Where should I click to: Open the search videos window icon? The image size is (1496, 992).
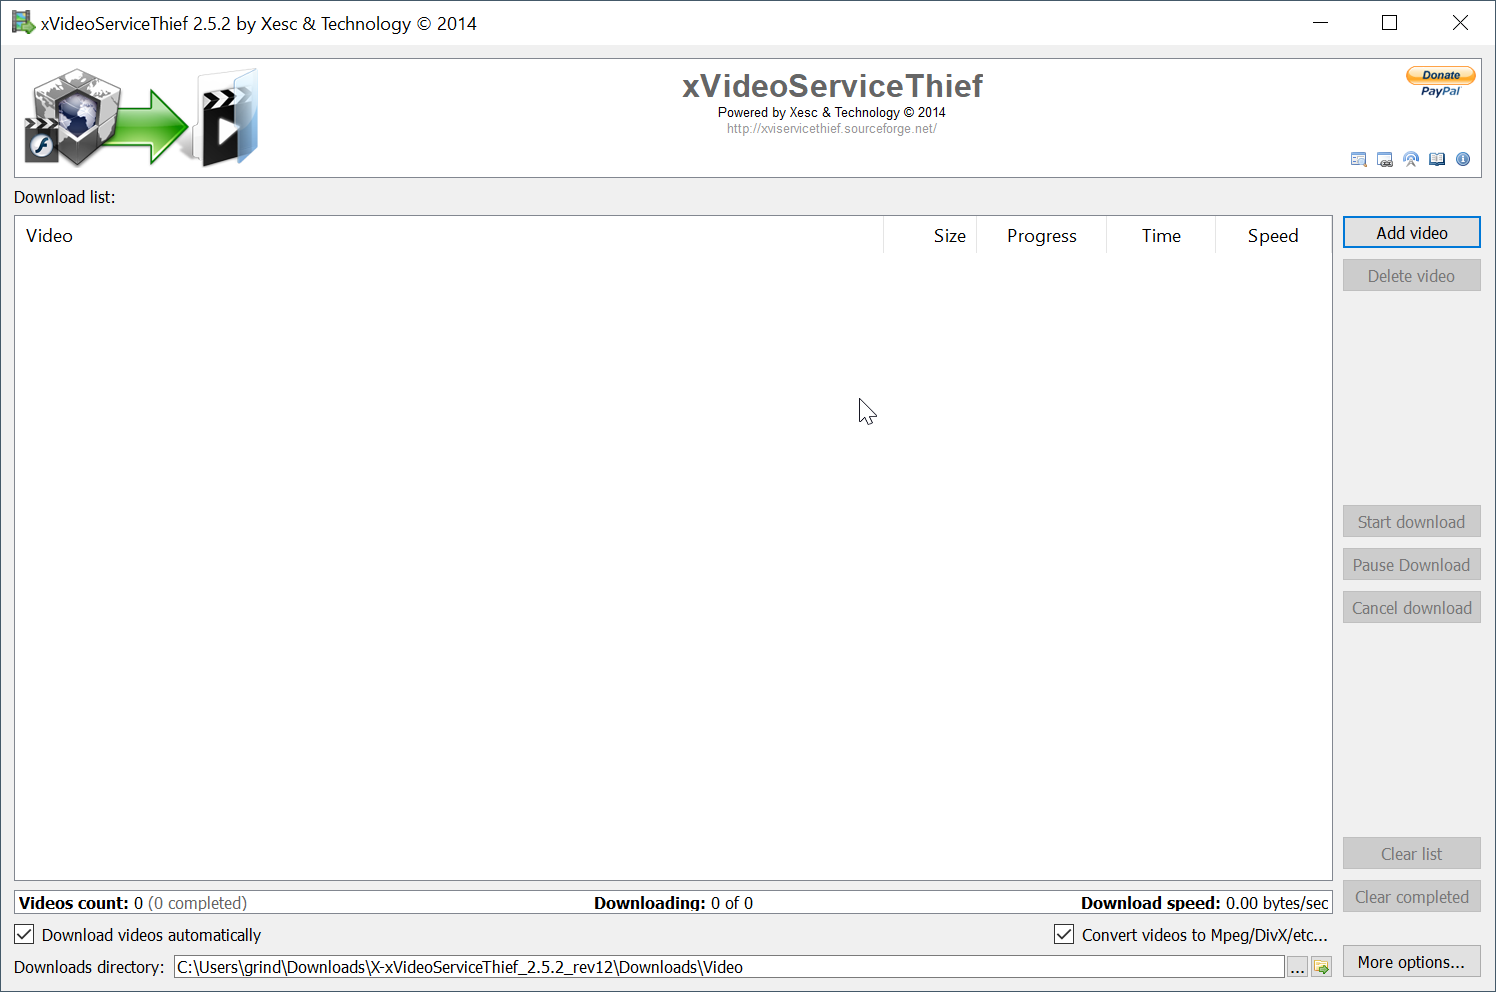point(1358,159)
